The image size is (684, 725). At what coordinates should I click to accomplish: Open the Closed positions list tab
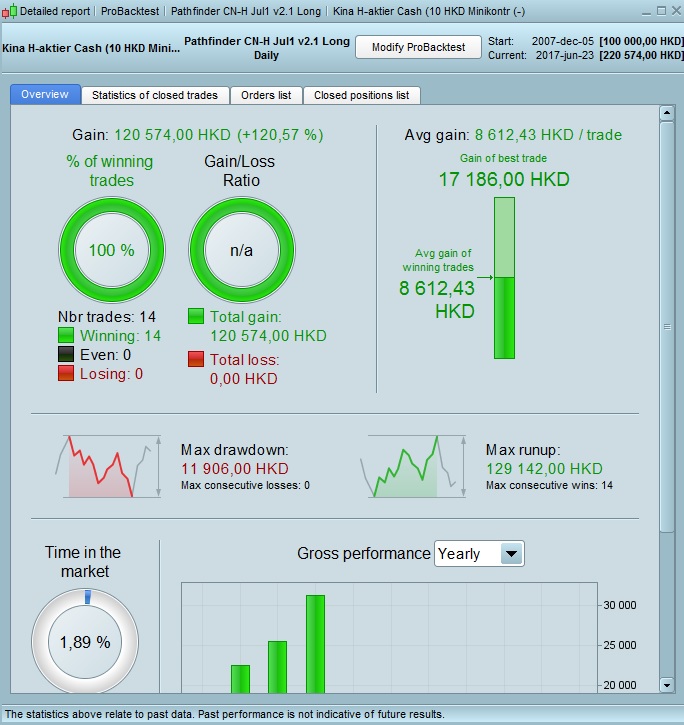pos(362,95)
